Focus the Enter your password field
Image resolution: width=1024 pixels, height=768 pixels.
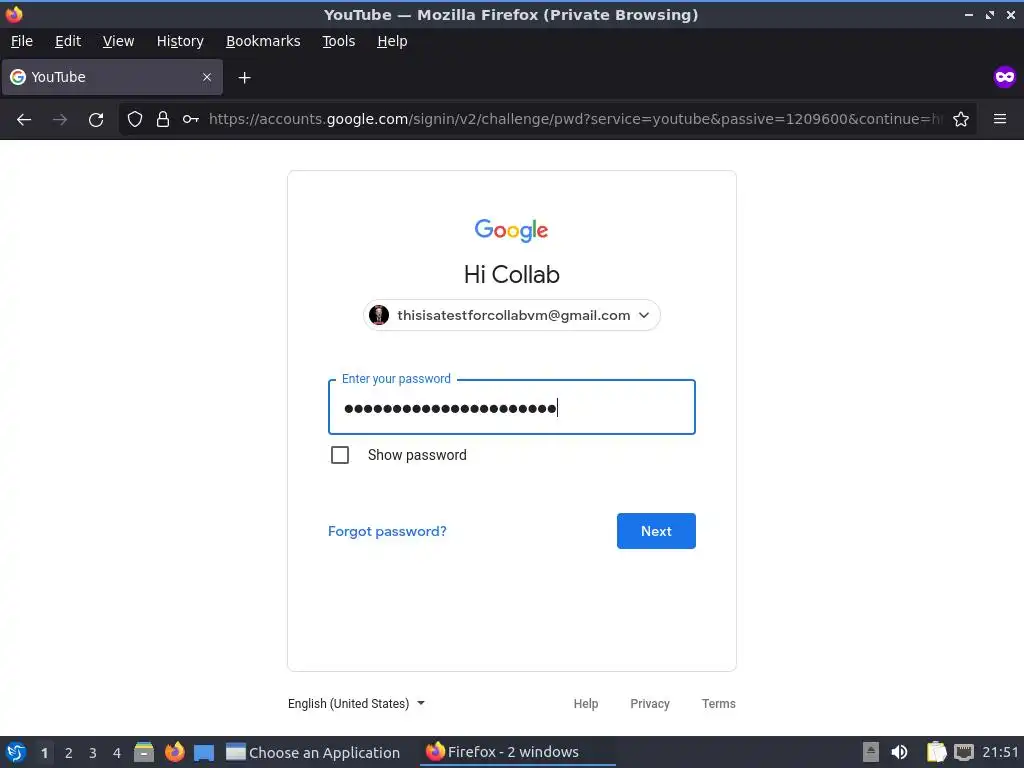pos(511,408)
